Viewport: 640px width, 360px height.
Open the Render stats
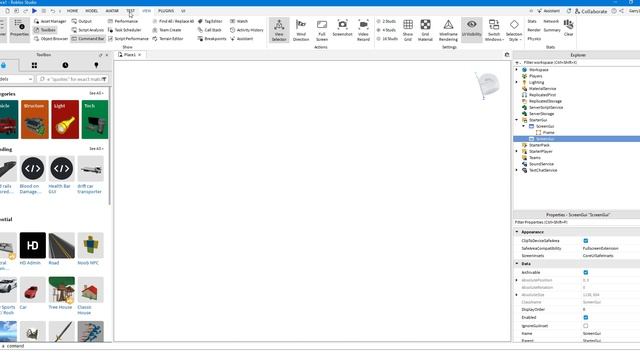click(533, 30)
